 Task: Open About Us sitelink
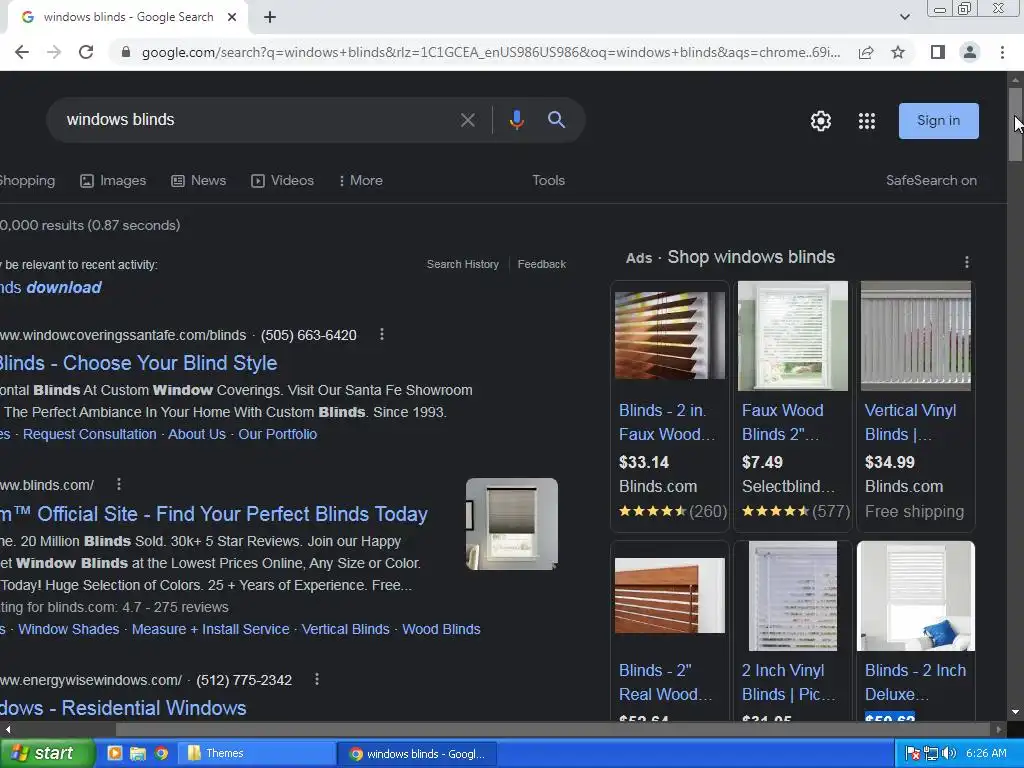point(197,434)
